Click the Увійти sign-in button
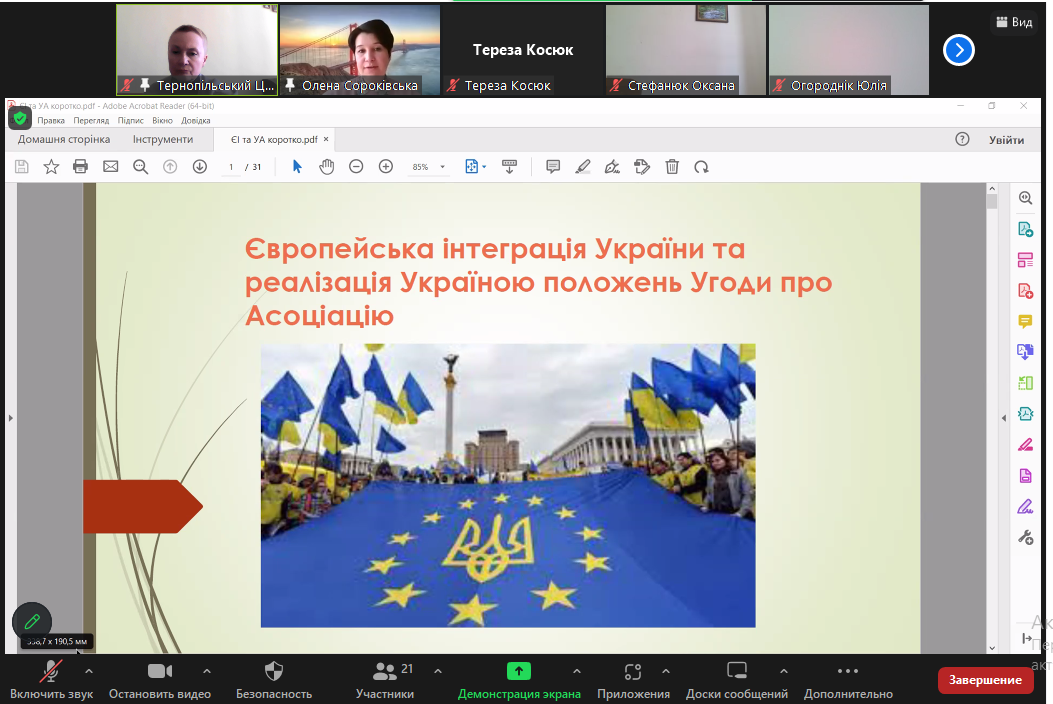This screenshot has height=704, width=1053. (x=1006, y=140)
